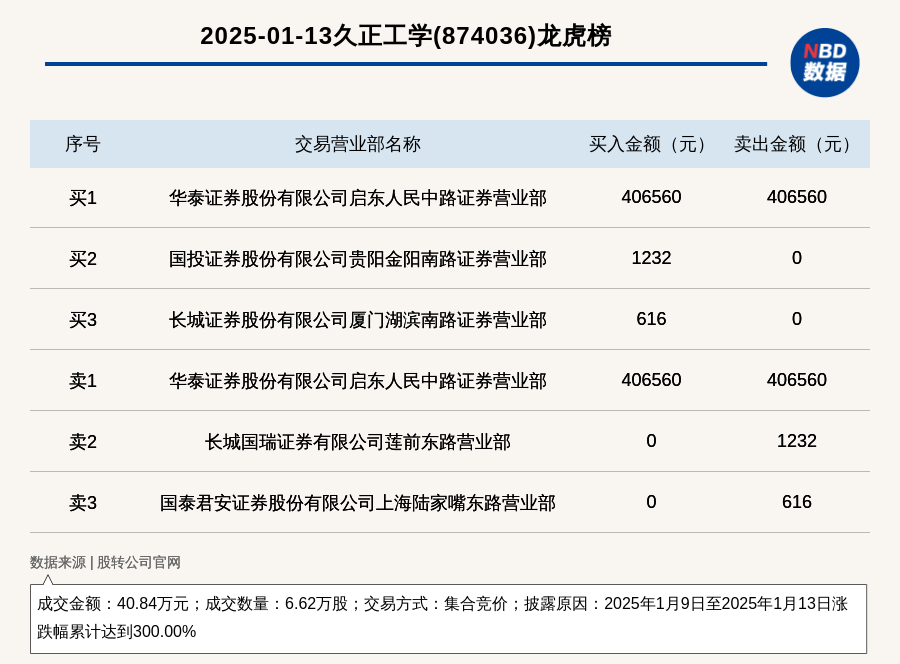This screenshot has width=900, height=664.
Task: Click buy amount 616 in 买3 row
Action: point(651,319)
